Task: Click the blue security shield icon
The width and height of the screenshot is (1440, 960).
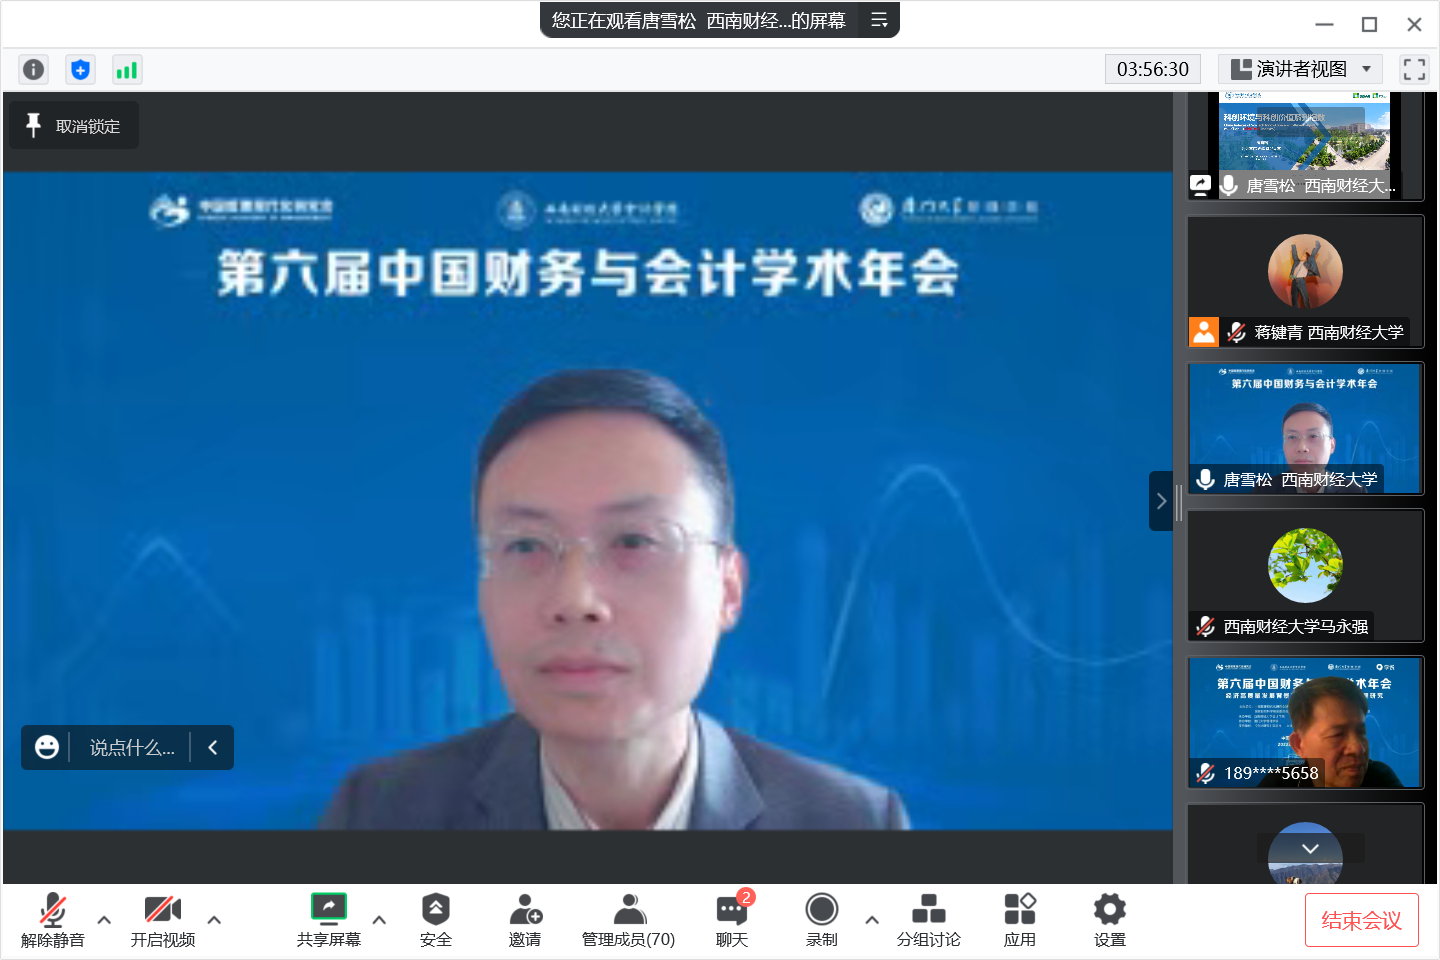Action: 80,69
